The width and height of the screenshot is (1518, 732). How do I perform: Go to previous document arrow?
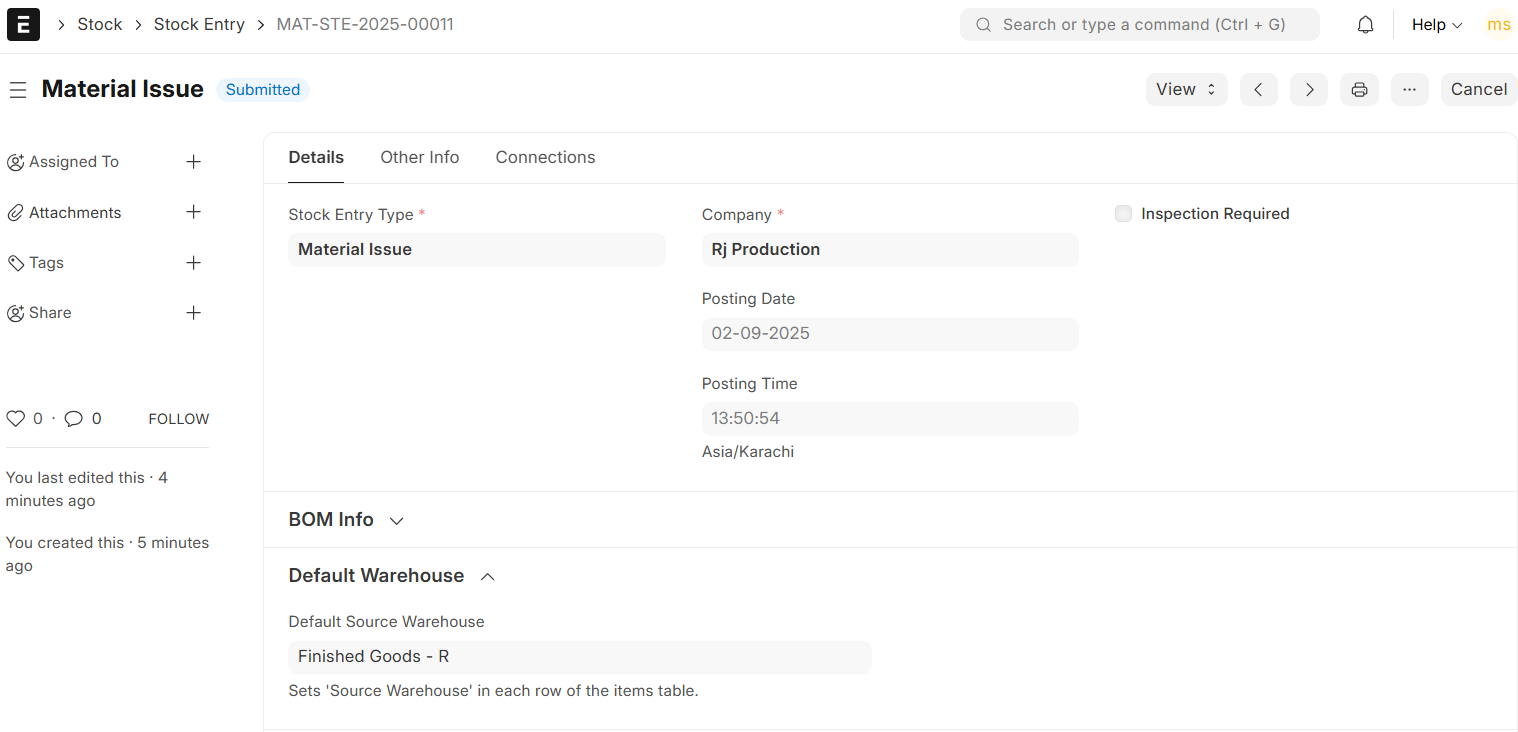1258,90
